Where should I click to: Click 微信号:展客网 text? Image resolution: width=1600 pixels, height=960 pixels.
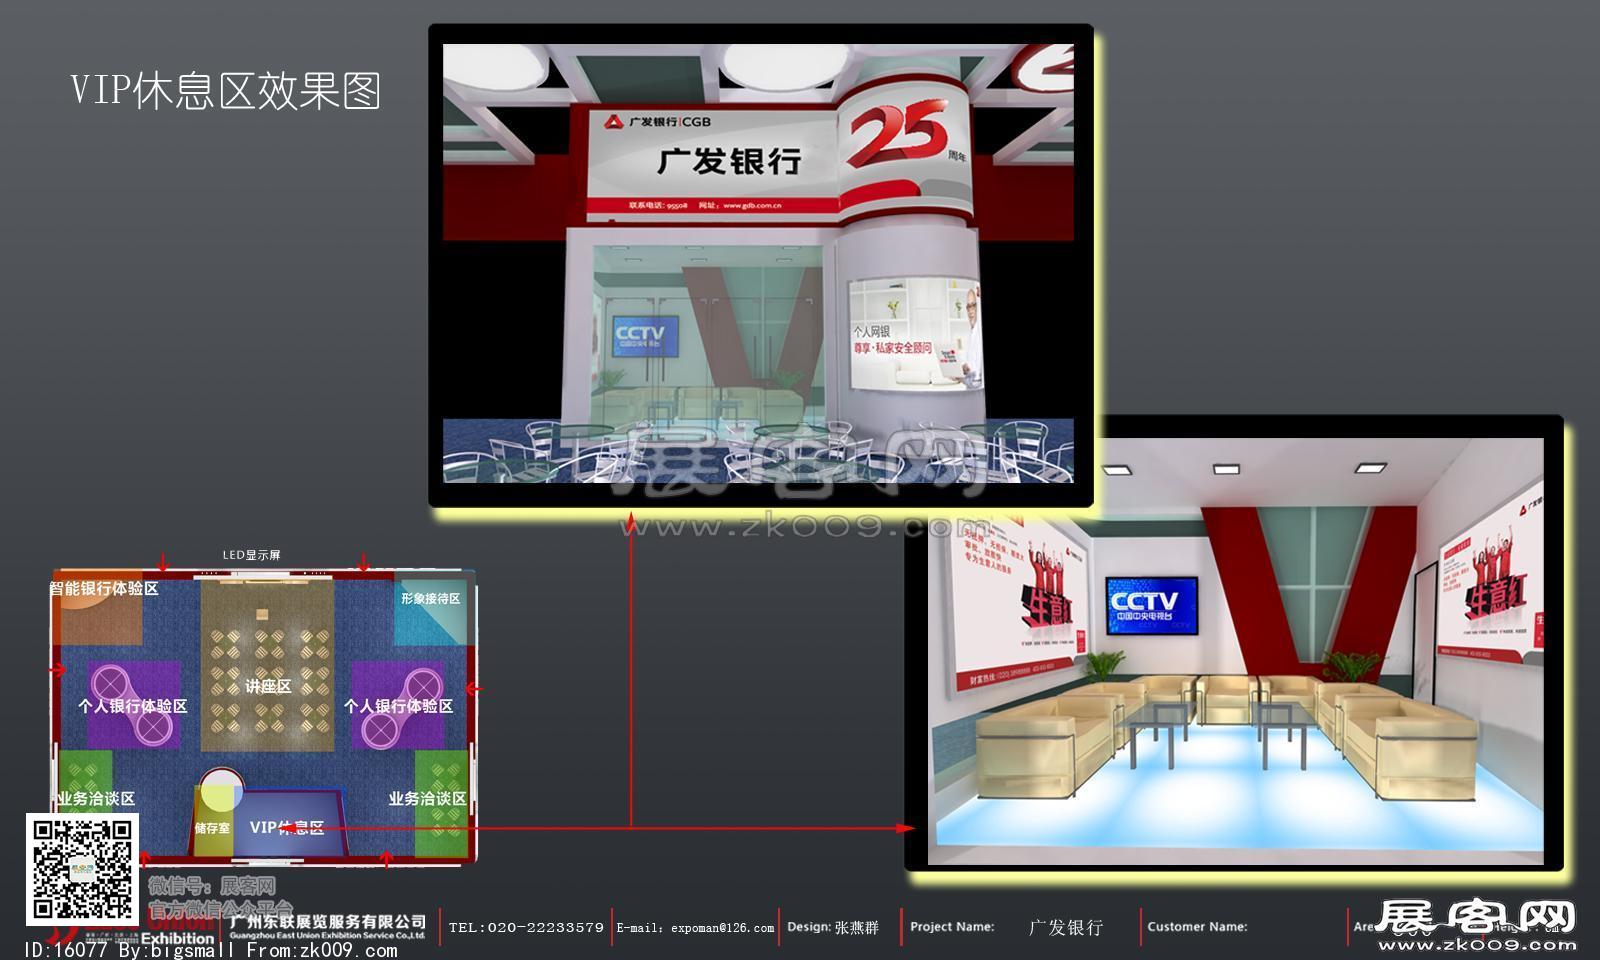(x=212, y=886)
